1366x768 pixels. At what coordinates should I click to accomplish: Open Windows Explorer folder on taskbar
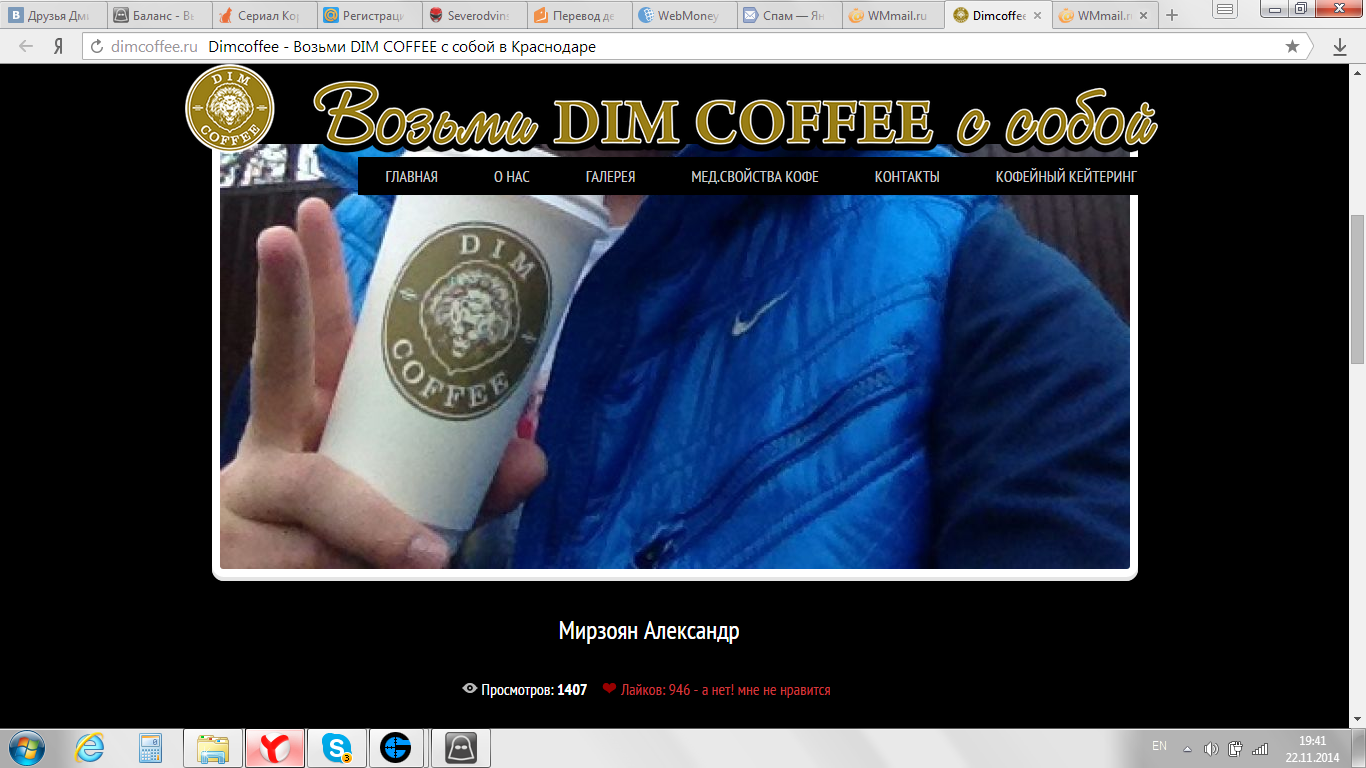pos(213,747)
